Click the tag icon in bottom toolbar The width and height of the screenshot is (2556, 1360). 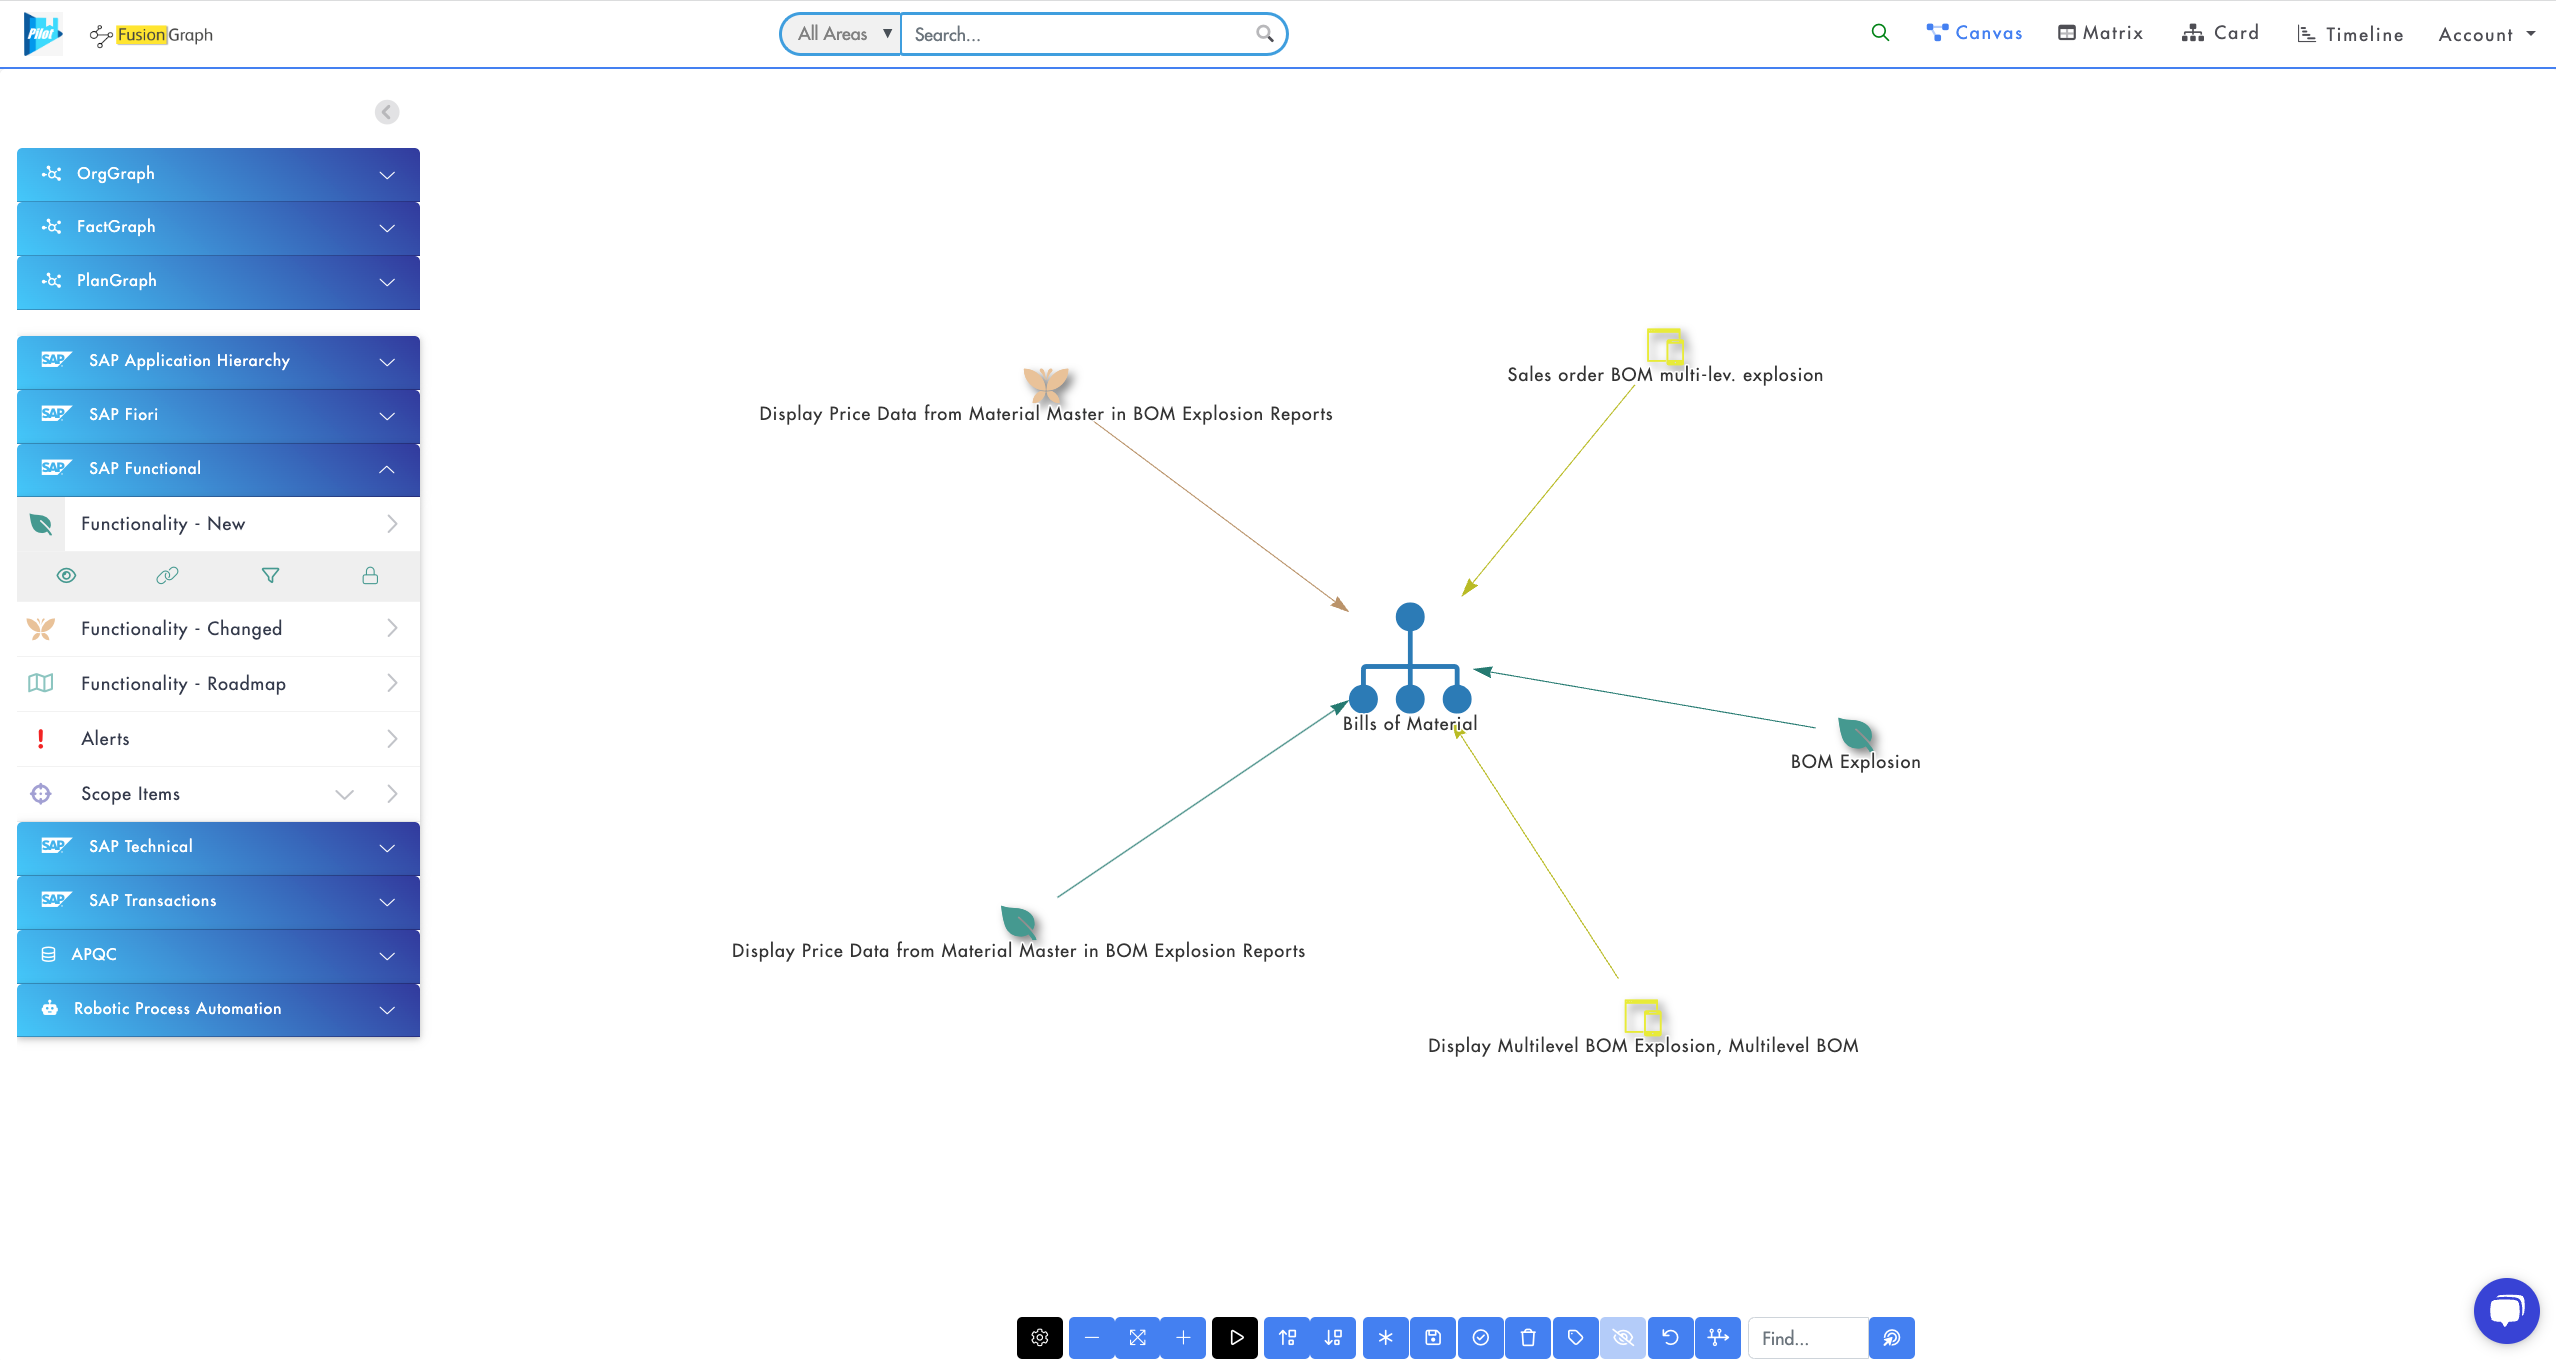tap(1577, 1337)
